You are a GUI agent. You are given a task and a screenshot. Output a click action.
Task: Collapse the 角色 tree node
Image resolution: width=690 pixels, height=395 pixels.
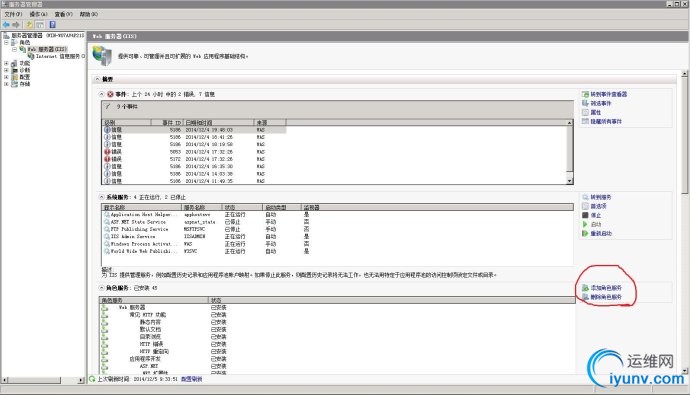point(6,43)
